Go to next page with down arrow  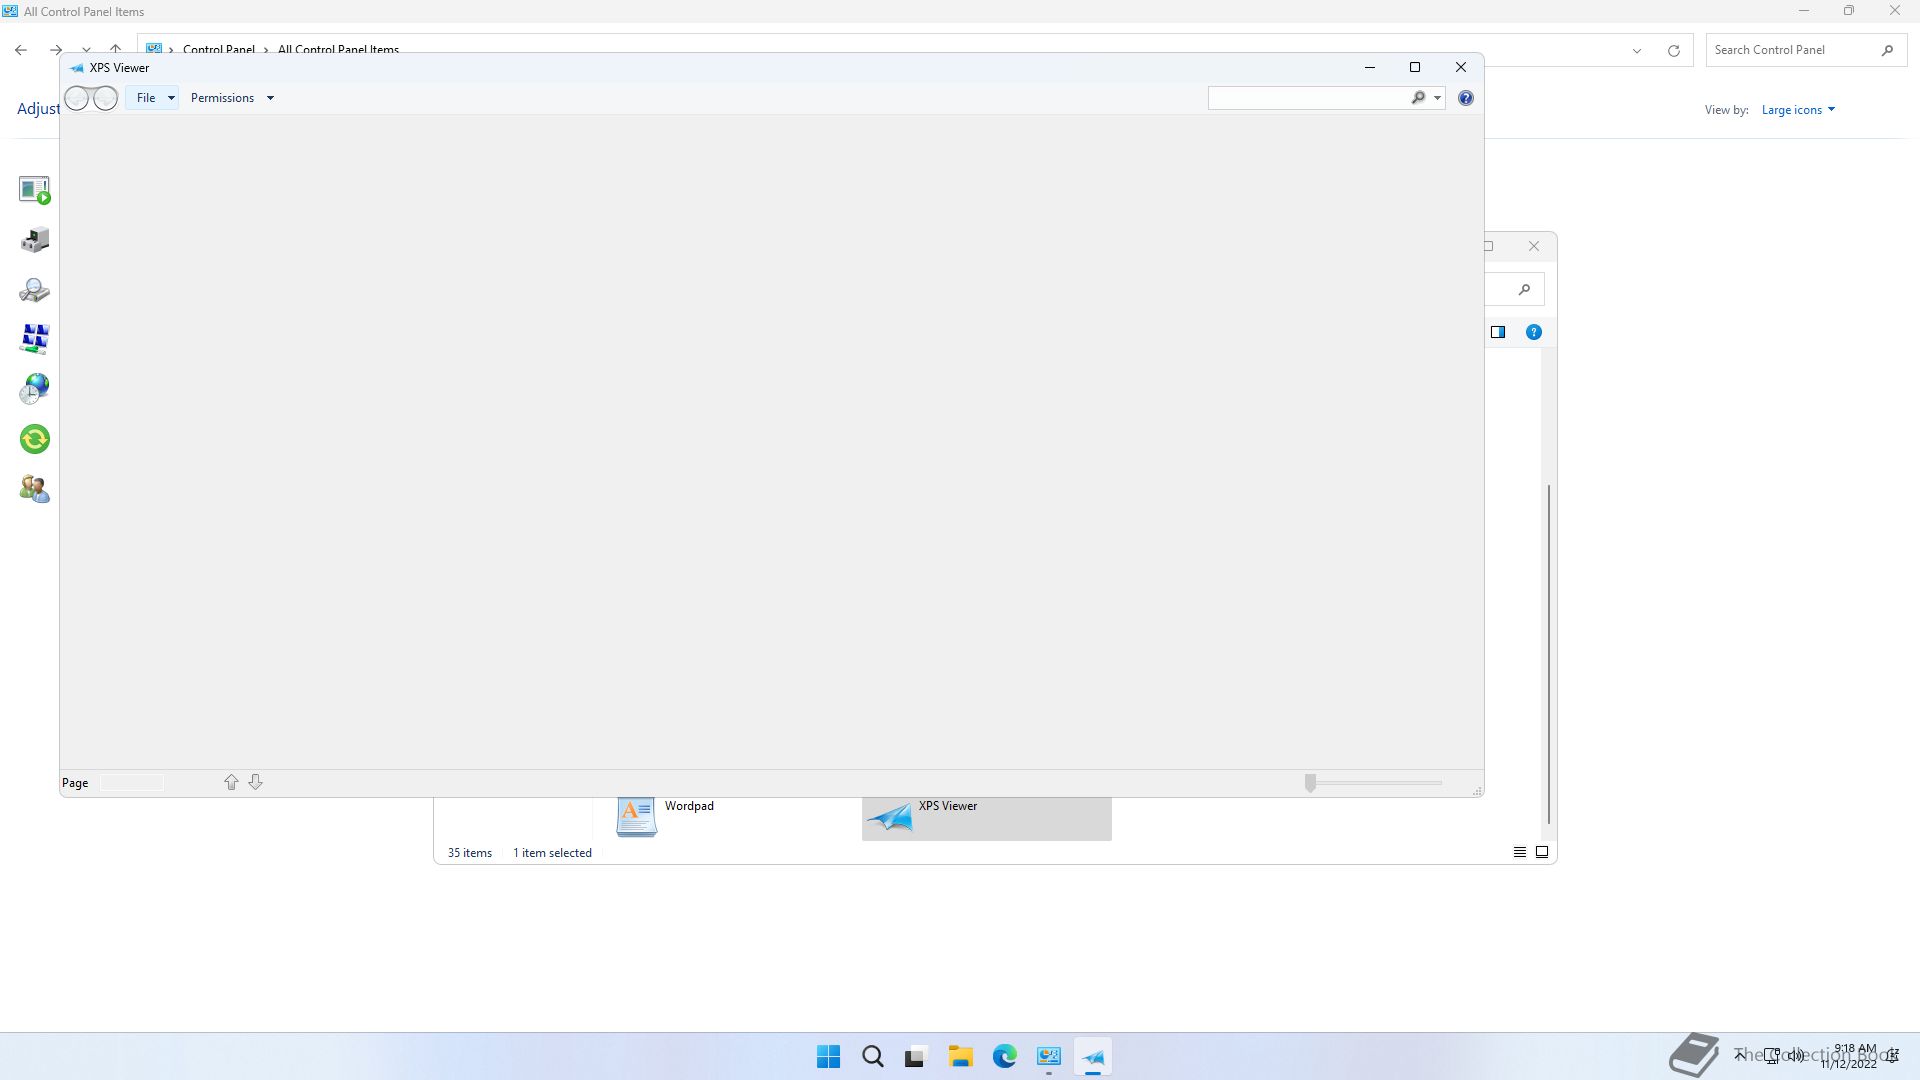pyautogui.click(x=255, y=782)
